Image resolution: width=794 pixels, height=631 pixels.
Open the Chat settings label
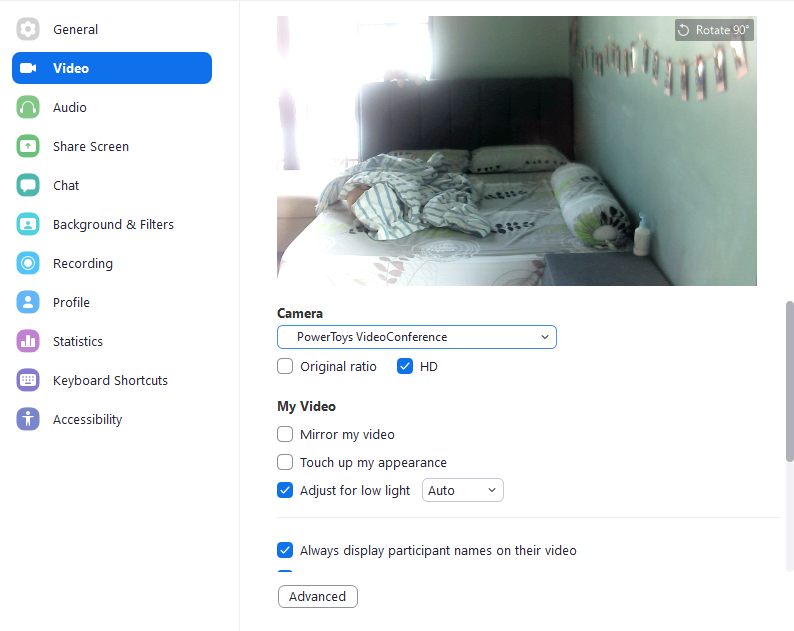coord(66,185)
